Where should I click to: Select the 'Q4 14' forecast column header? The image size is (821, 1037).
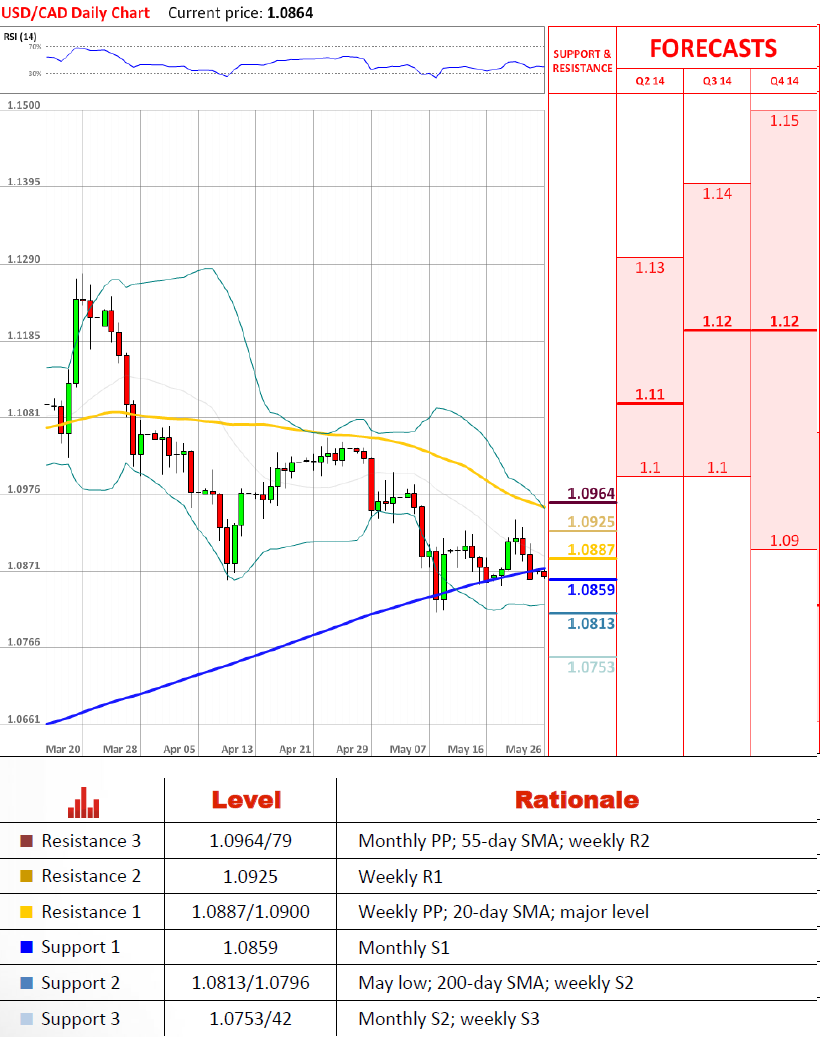click(784, 81)
